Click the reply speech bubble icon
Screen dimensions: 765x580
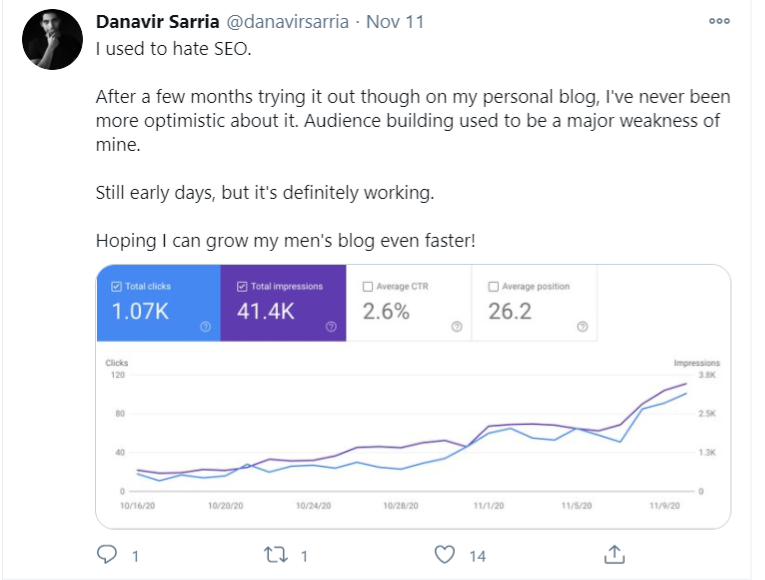pos(106,553)
